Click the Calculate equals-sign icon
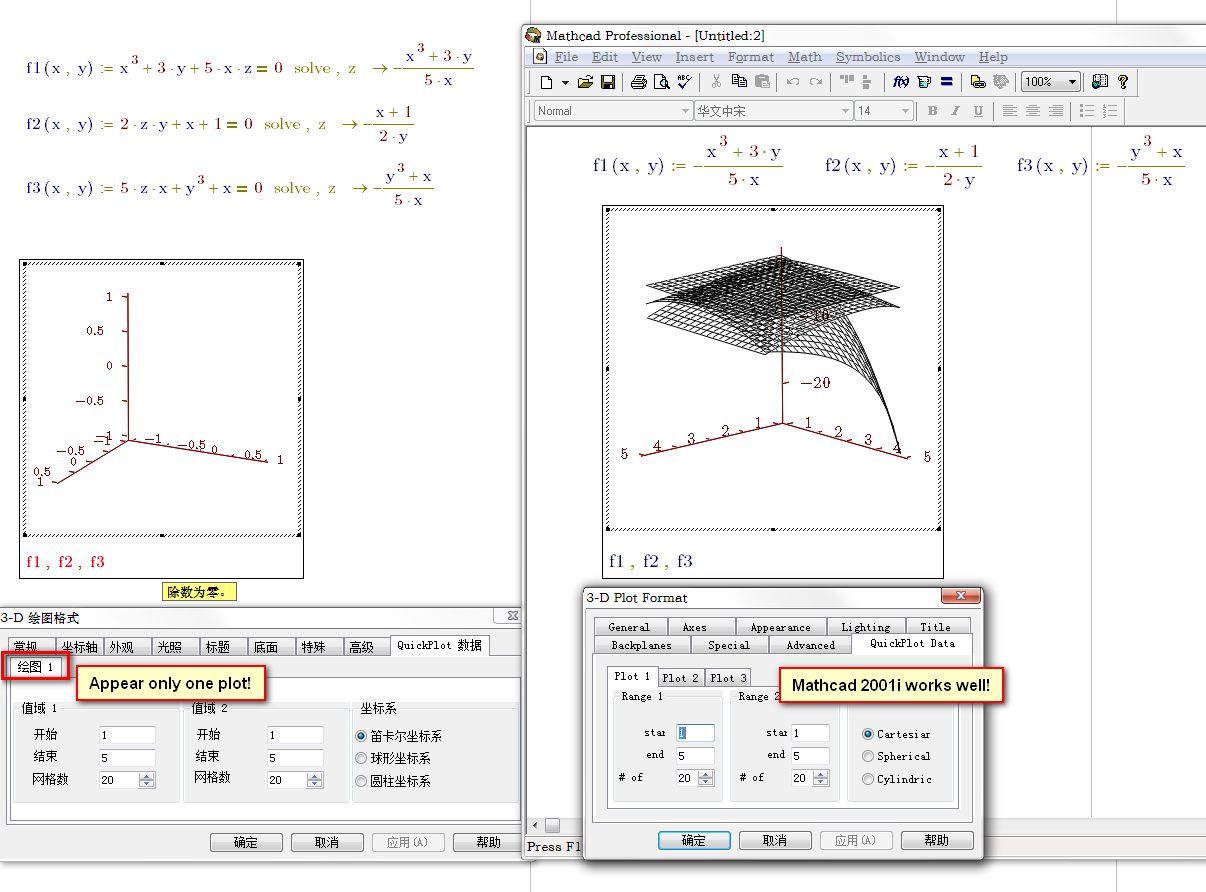The width and height of the screenshot is (1206, 892). 946,82
